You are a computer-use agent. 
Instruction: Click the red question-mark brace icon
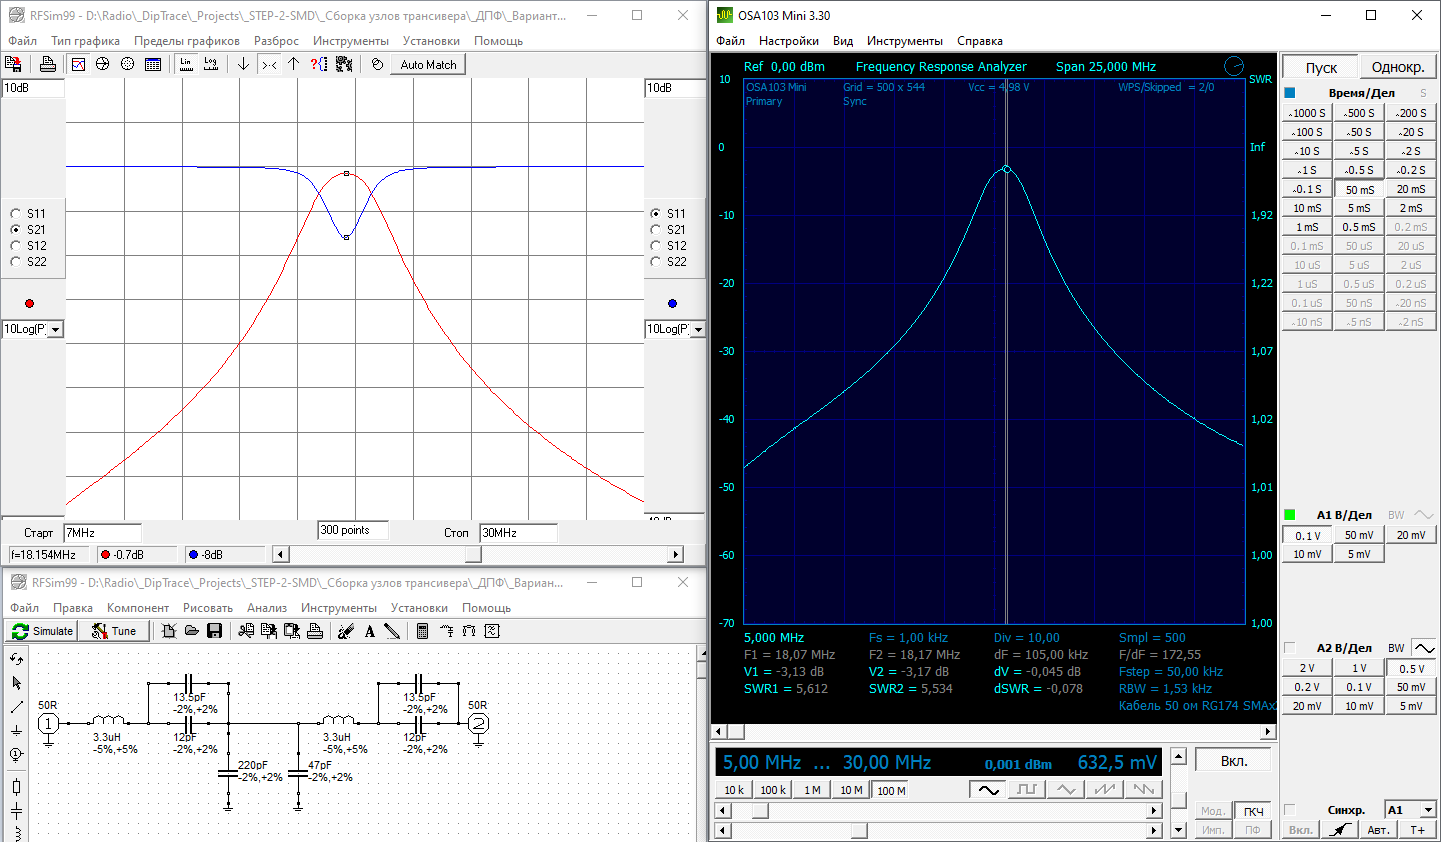click(x=319, y=64)
